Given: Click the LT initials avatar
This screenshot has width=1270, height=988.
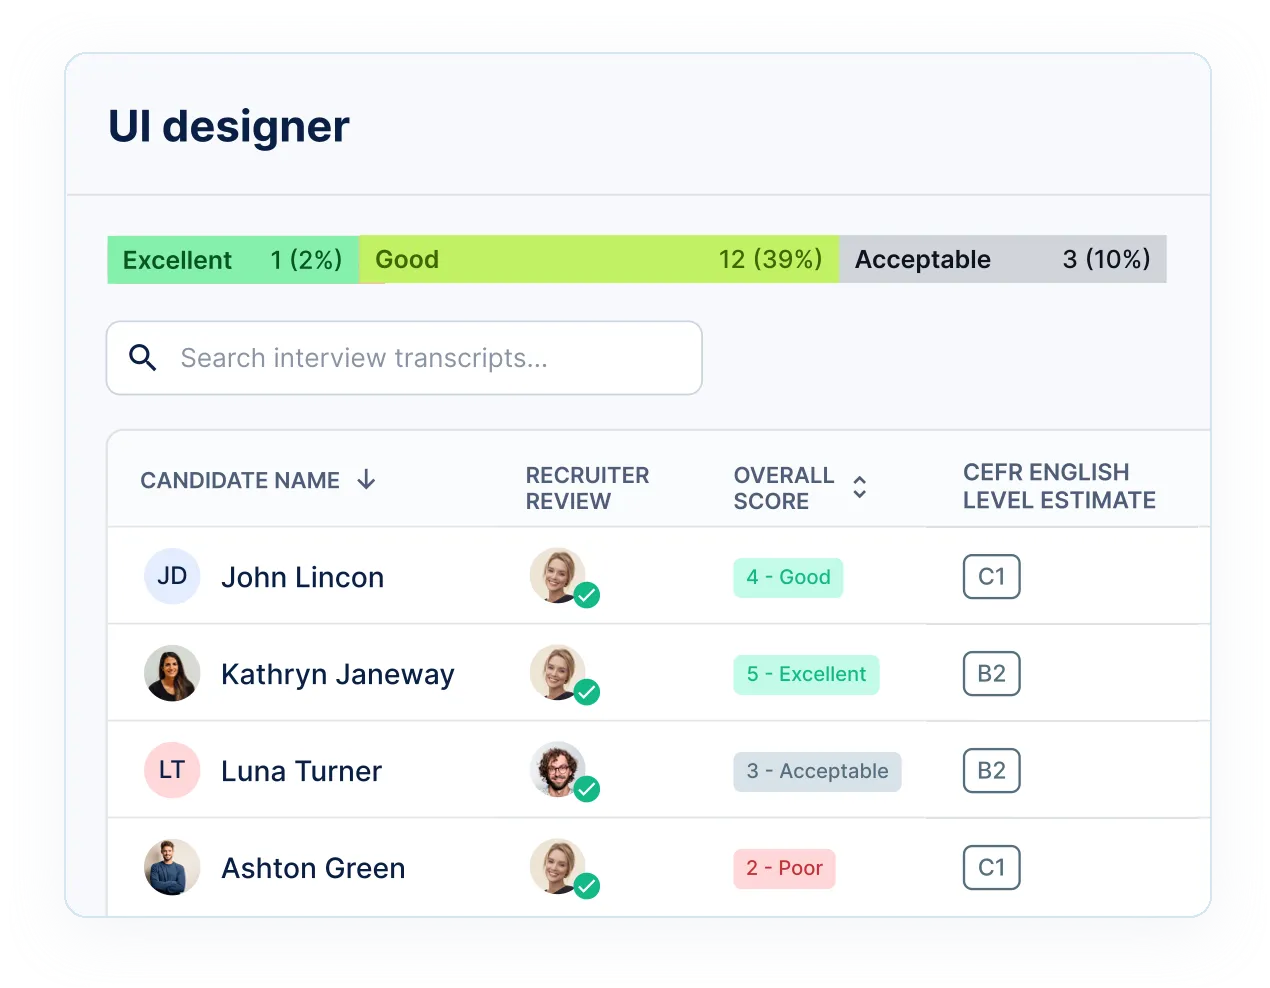Looking at the screenshot, I should point(172,770).
